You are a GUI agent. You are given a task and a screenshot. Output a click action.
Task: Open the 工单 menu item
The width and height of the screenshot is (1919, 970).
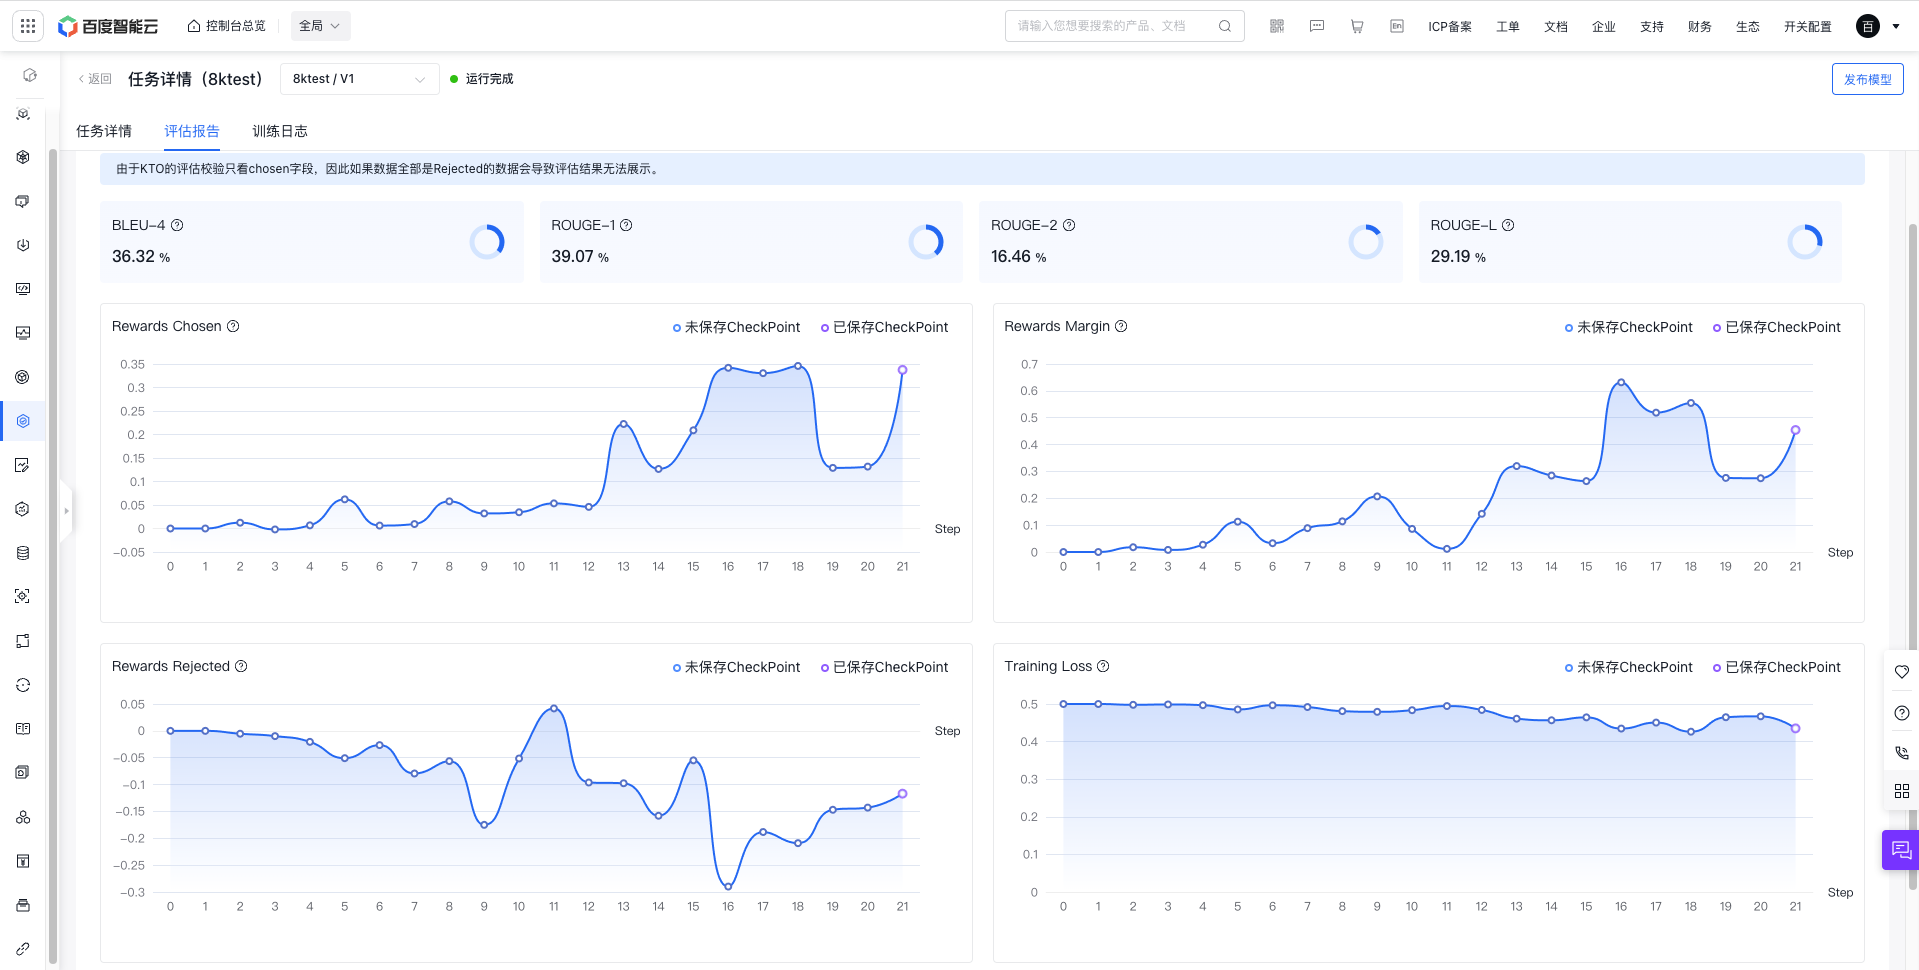[x=1508, y=27]
